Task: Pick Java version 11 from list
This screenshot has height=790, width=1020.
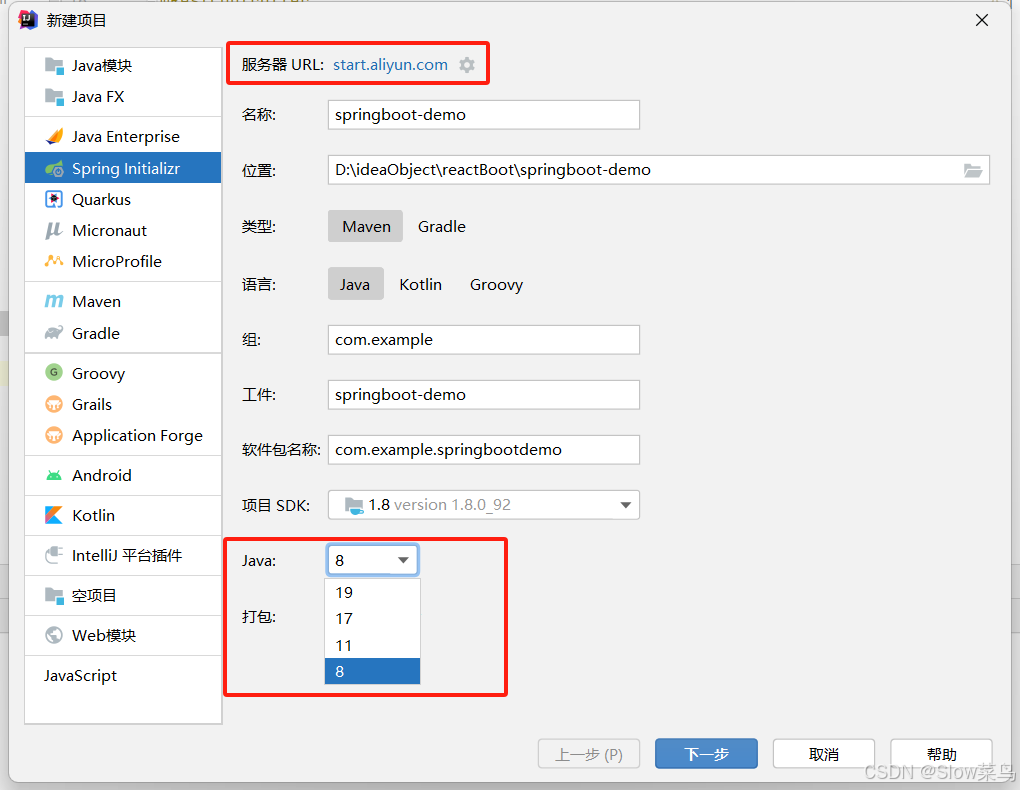Action: coord(372,646)
